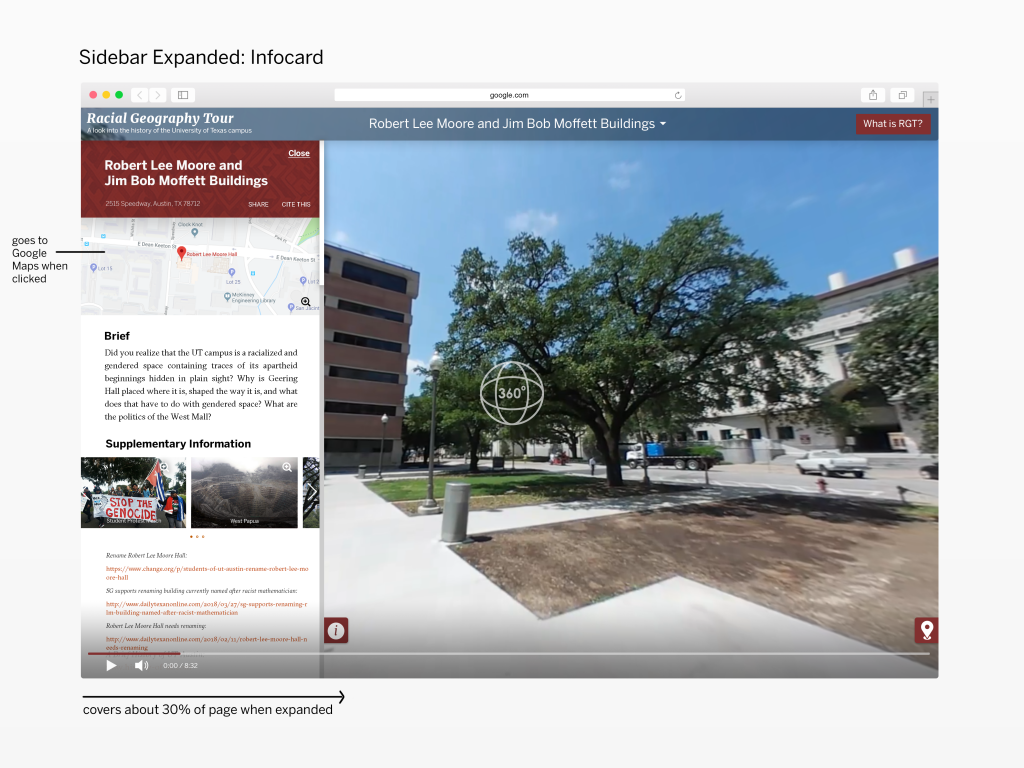Open the Safari share icon
The width and height of the screenshot is (1024, 768).
coord(873,95)
